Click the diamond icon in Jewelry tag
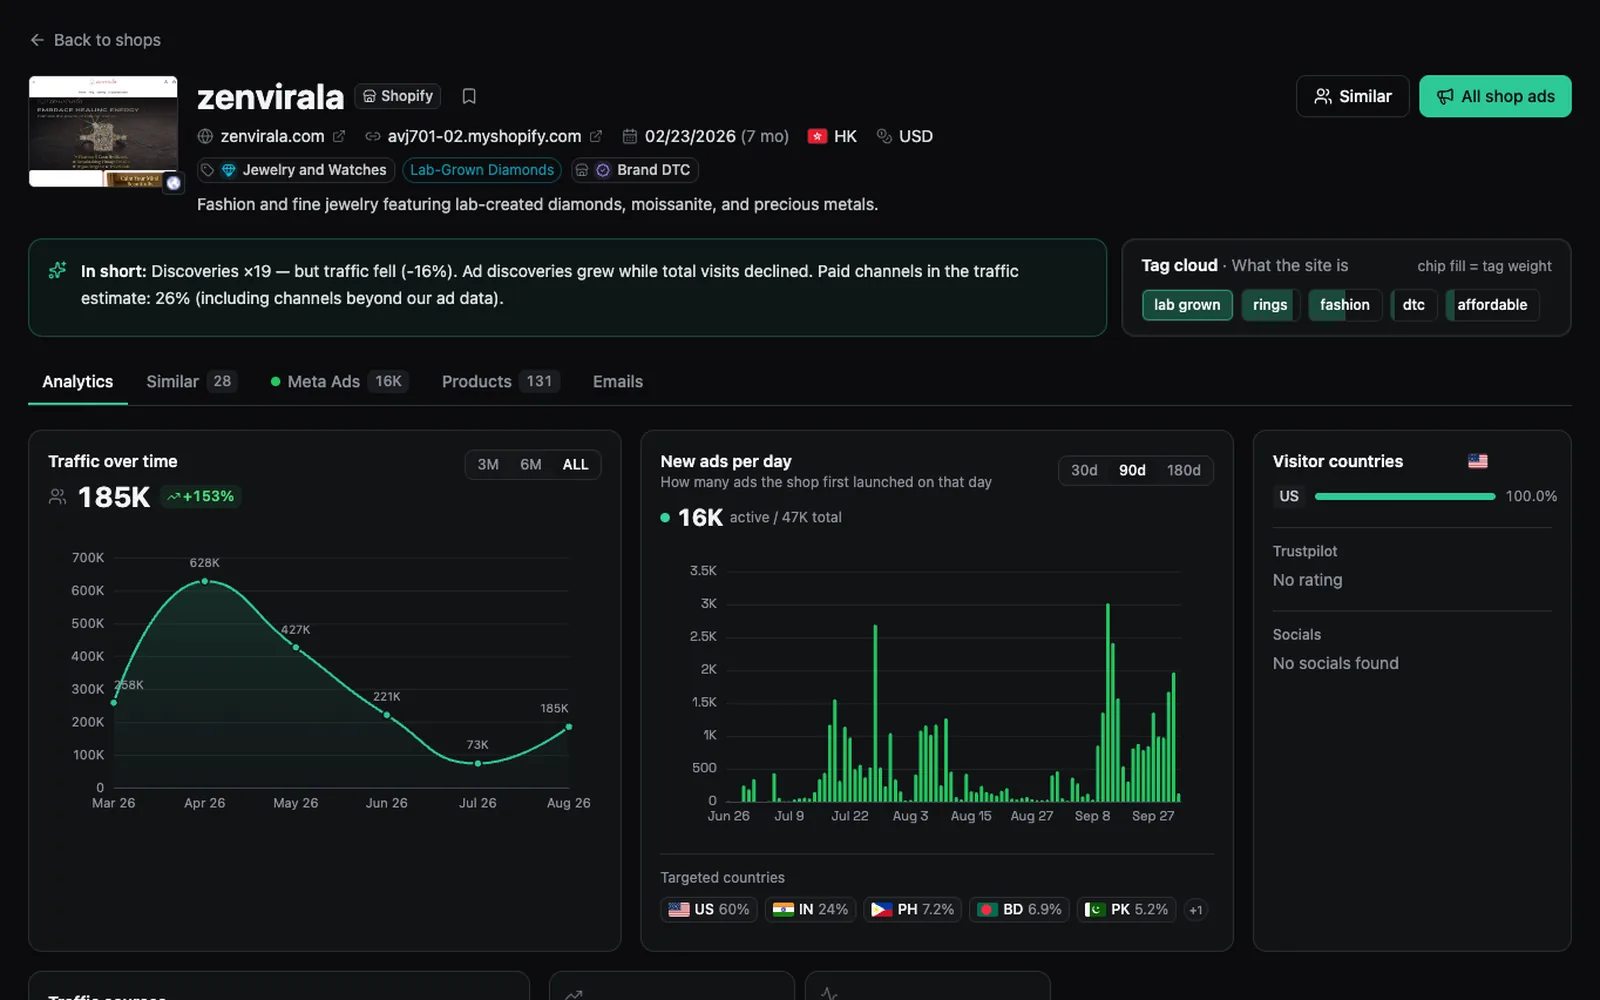 coord(228,170)
